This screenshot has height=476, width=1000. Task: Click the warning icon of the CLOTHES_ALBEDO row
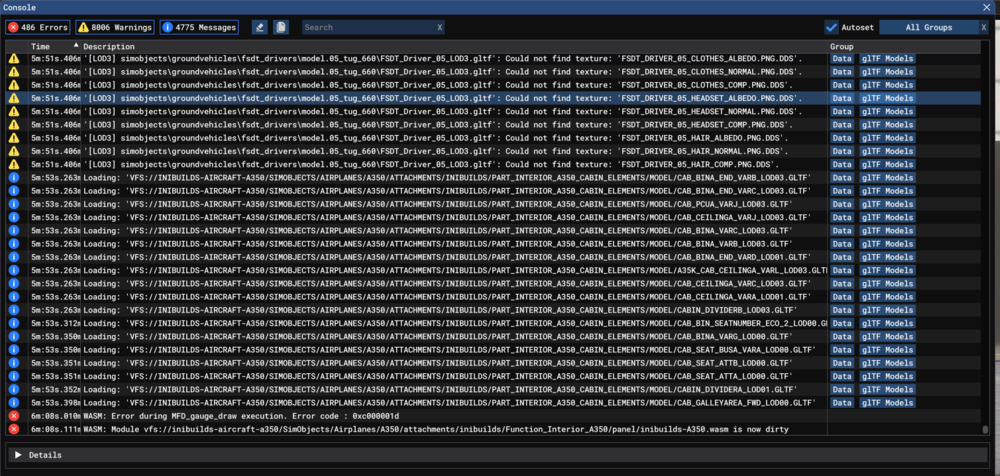click(x=14, y=59)
